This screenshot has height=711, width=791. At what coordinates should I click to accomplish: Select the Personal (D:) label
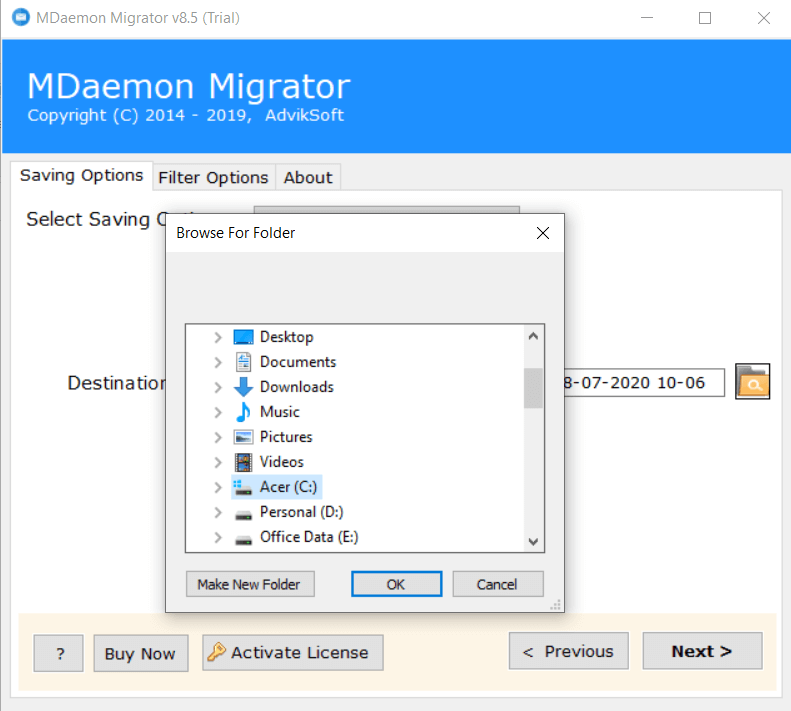pos(301,512)
